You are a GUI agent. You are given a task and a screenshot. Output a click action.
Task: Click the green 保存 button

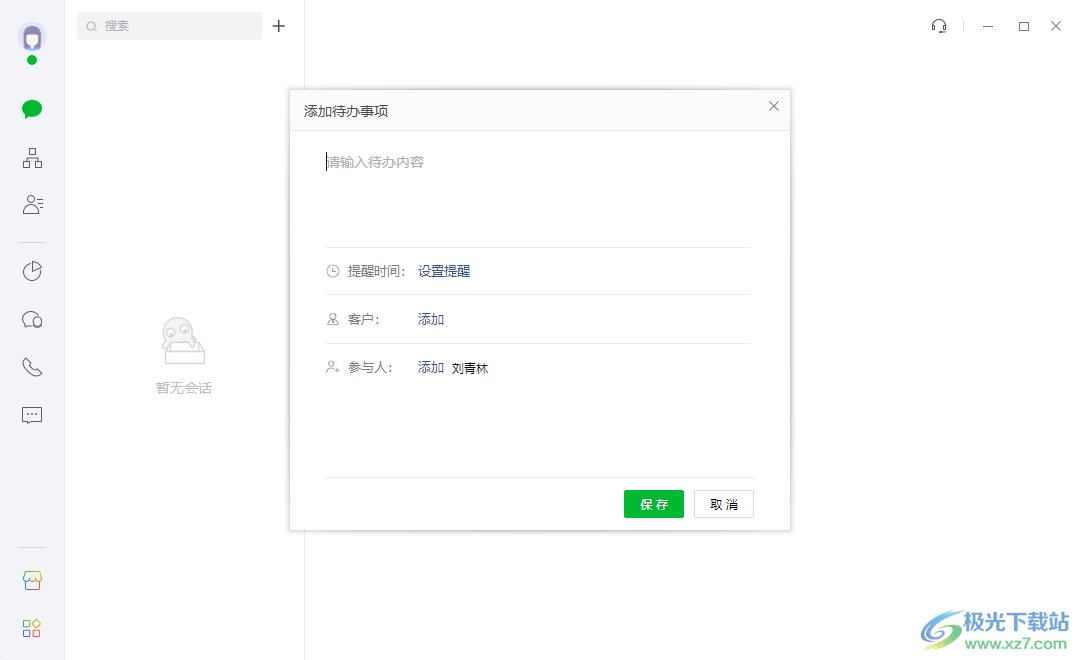tap(654, 504)
